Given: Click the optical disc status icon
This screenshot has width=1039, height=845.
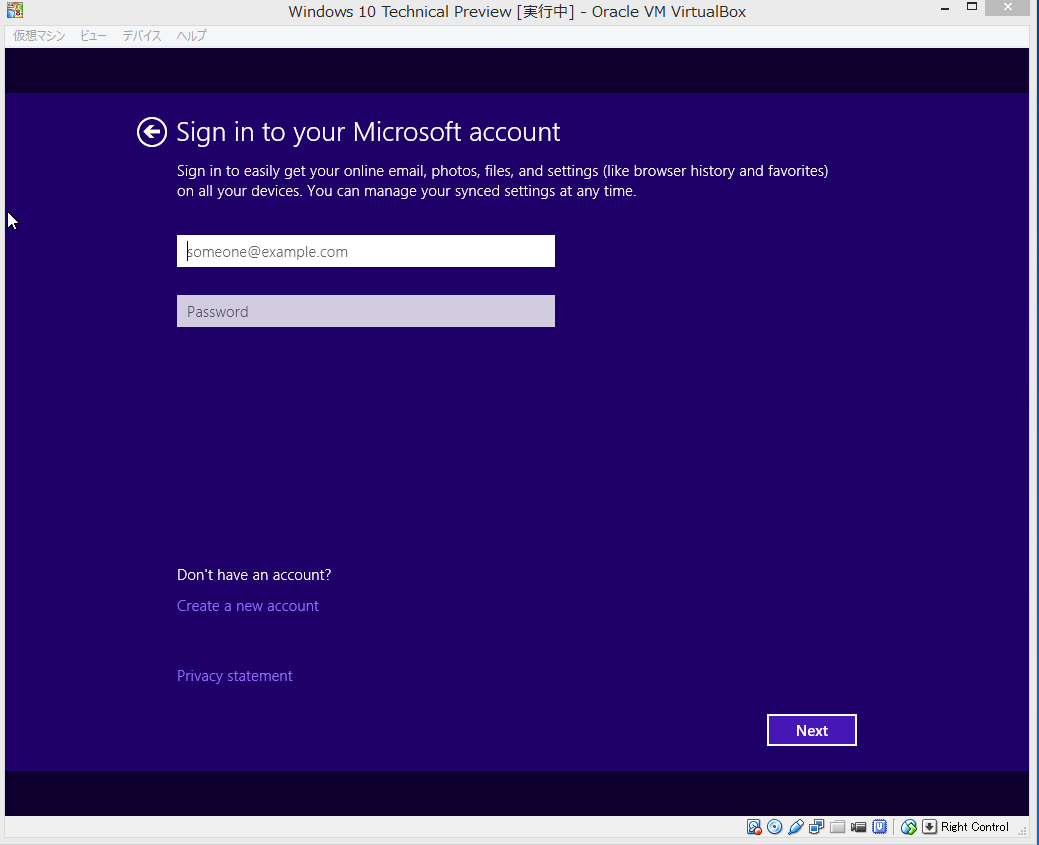Looking at the screenshot, I should [775, 827].
